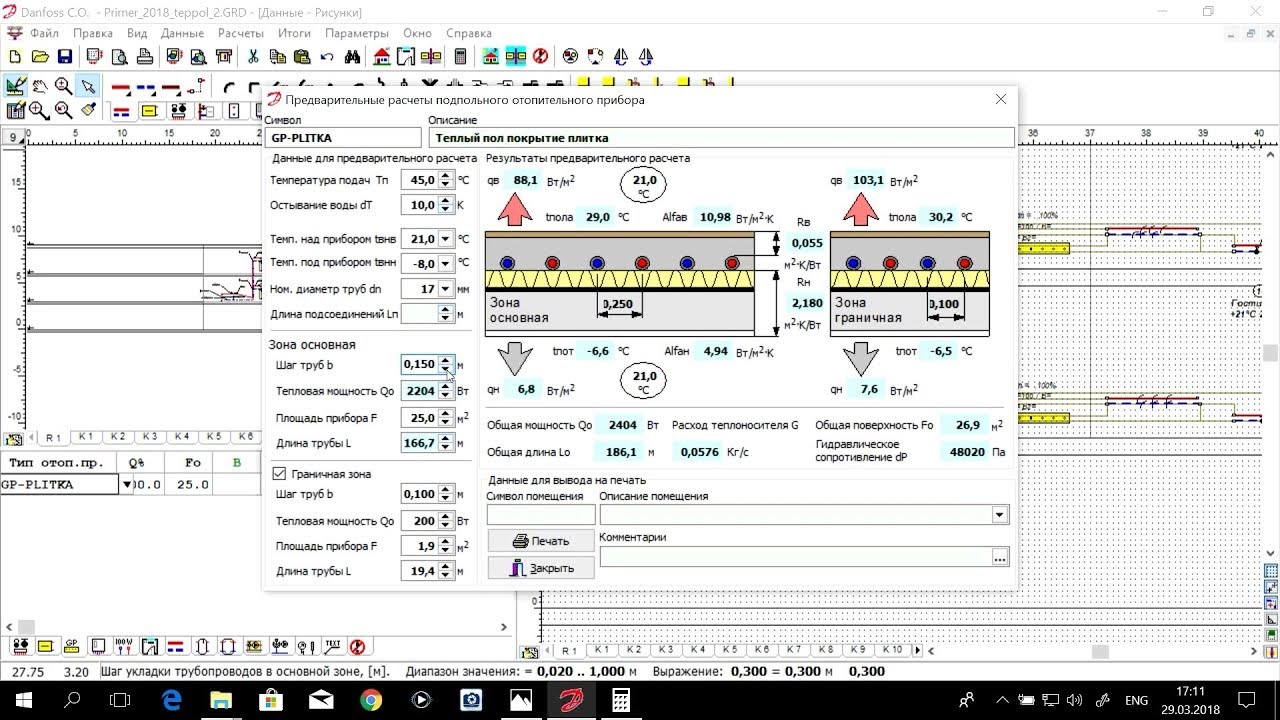Increase boundary zone Шаг труб b 0,100
Image resolution: width=1280 pixels, height=720 pixels.
(446, 489)
